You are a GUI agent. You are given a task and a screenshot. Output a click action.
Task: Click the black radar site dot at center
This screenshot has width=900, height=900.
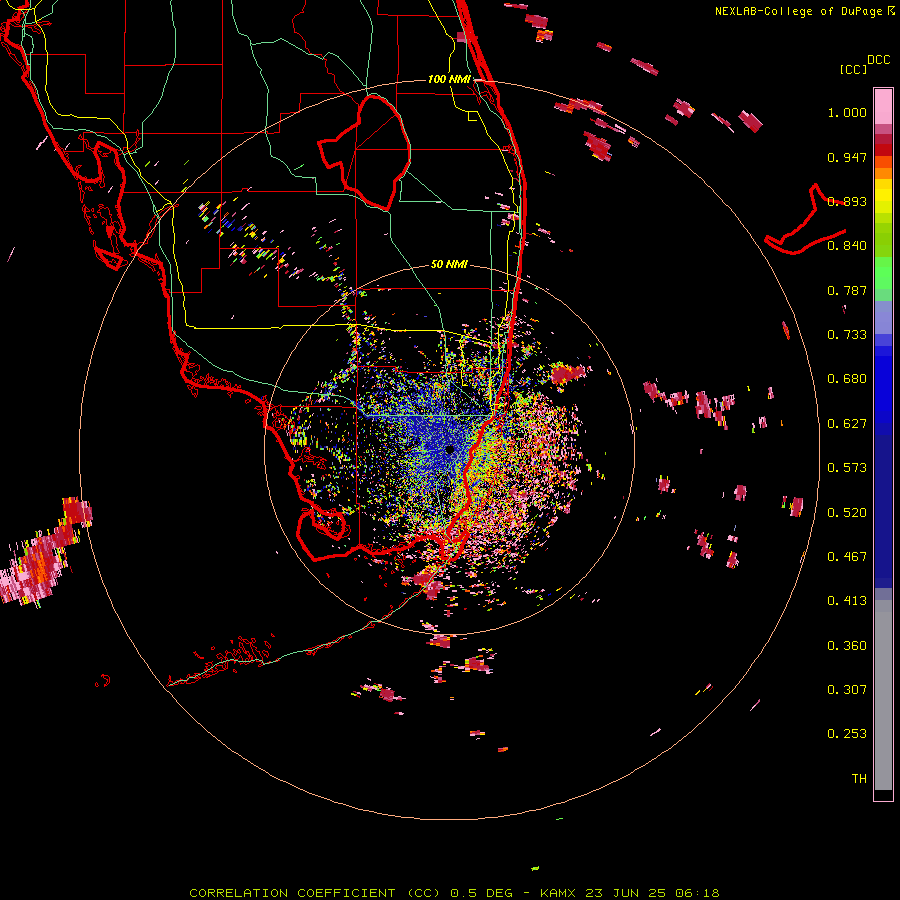point(450,449)
